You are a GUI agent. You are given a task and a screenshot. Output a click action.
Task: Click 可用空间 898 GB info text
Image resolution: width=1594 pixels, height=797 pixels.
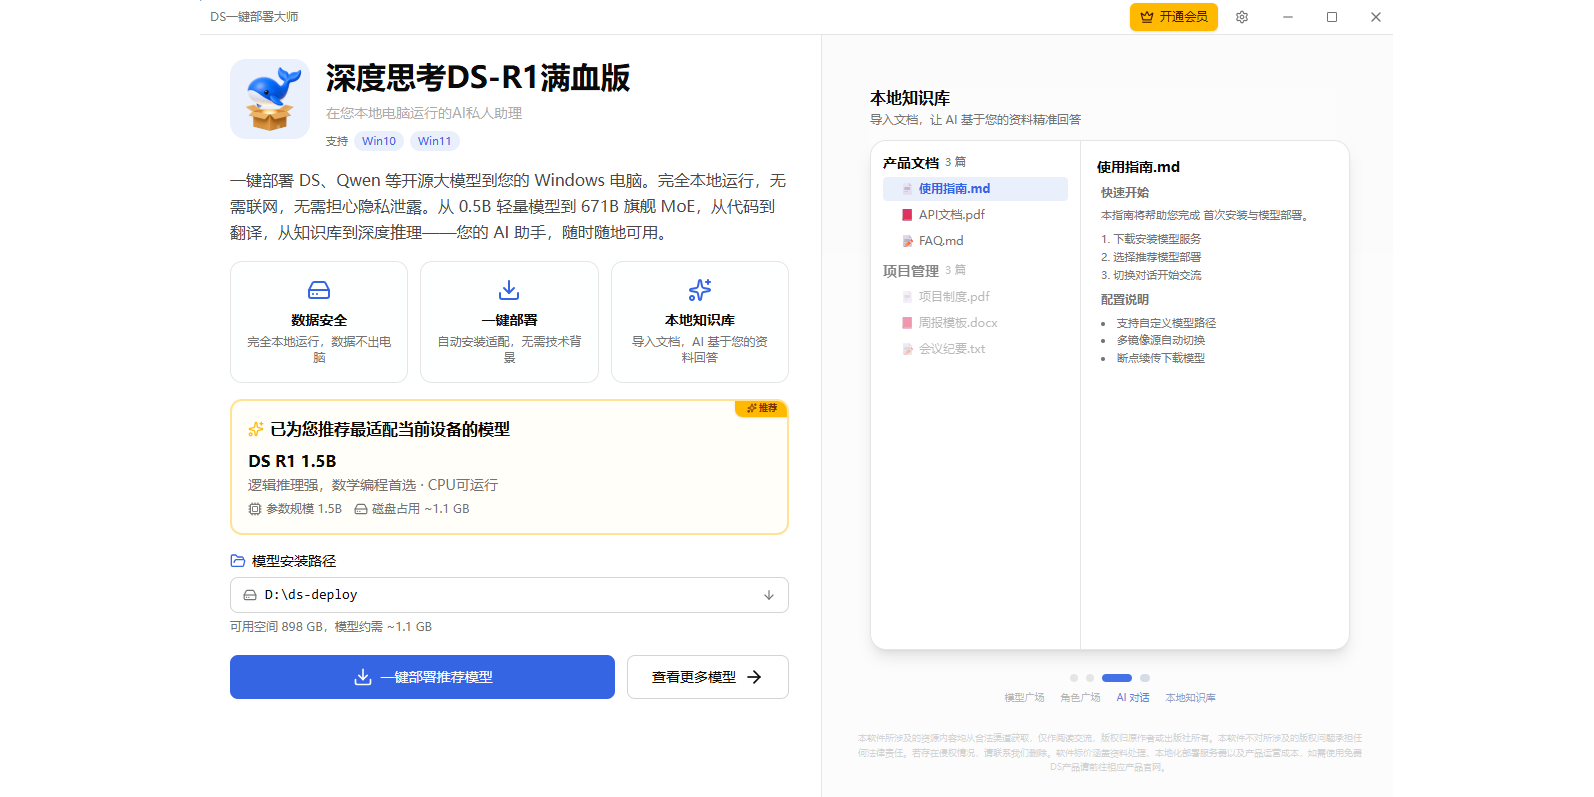331,627
